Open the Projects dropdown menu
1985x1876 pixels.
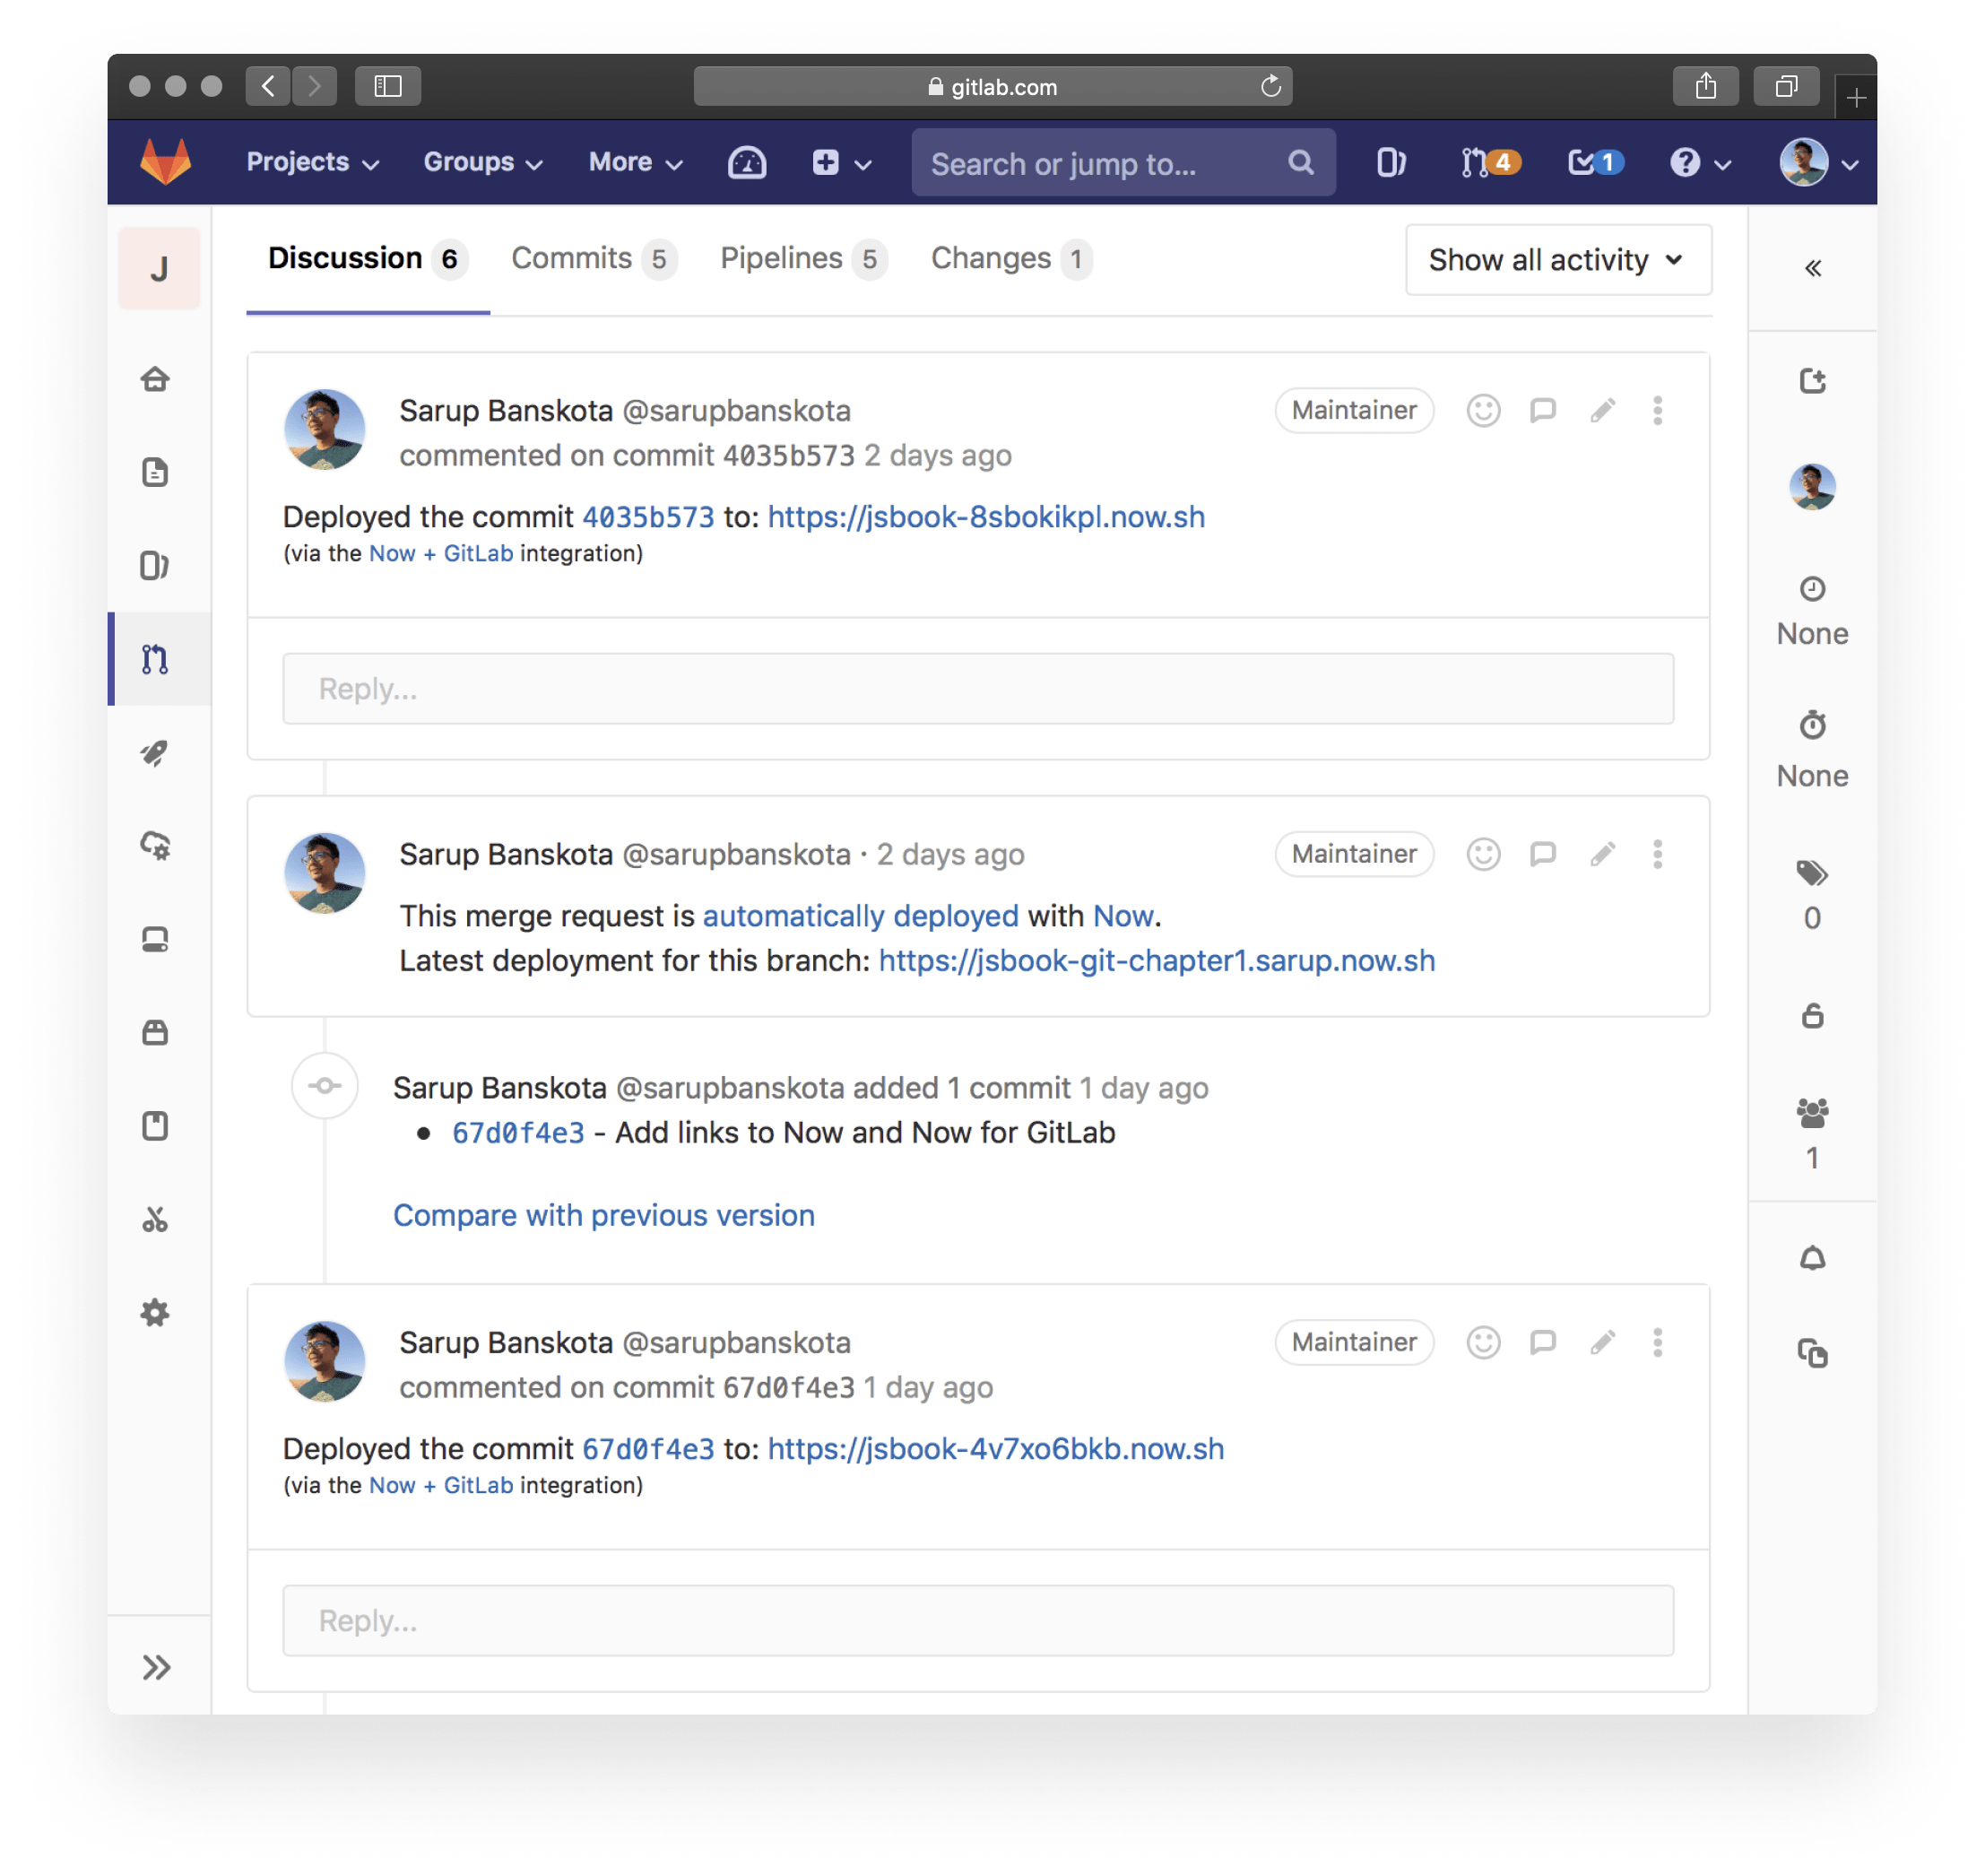(313, 162)
